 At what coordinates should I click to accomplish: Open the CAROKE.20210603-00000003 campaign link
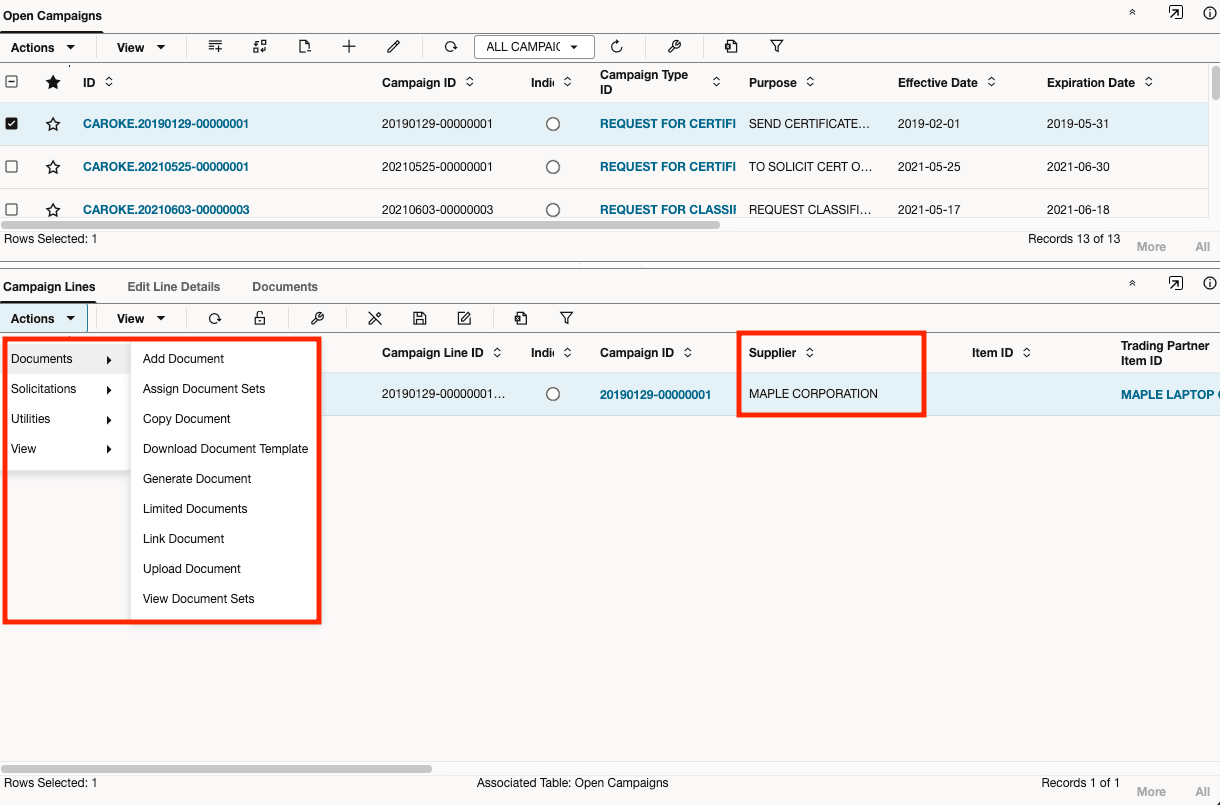click(166, 210)
